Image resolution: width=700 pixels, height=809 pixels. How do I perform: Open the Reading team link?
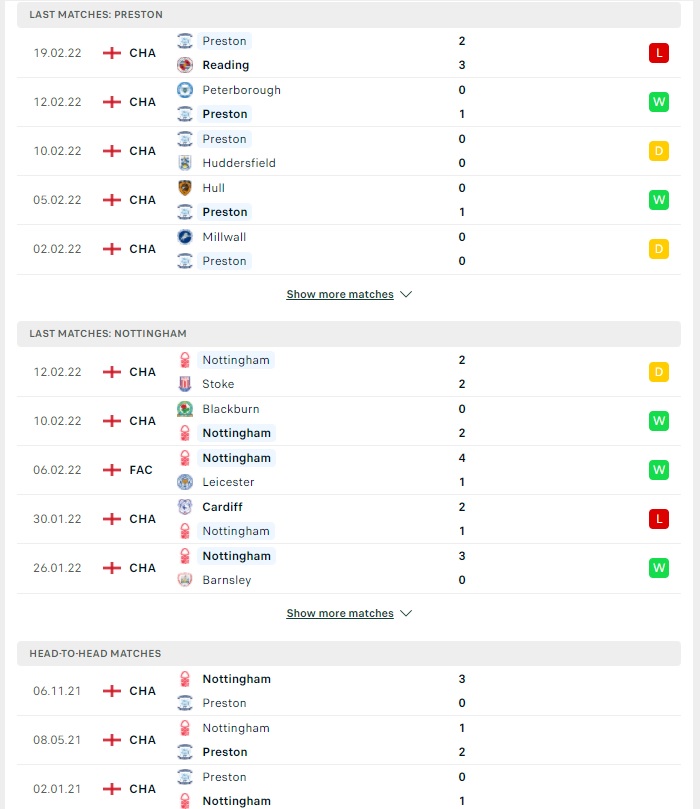[x=226, y=65]
